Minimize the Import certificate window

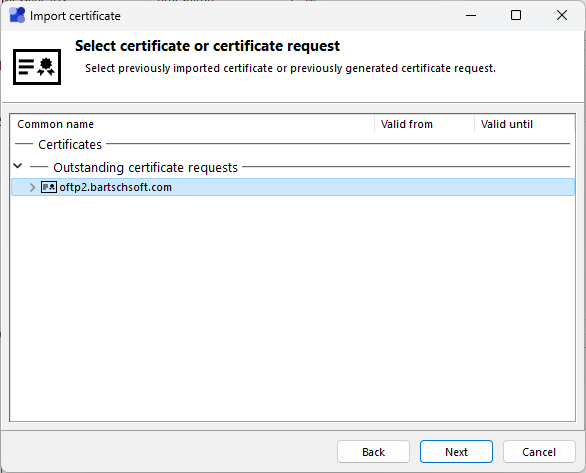pos(471,15)
